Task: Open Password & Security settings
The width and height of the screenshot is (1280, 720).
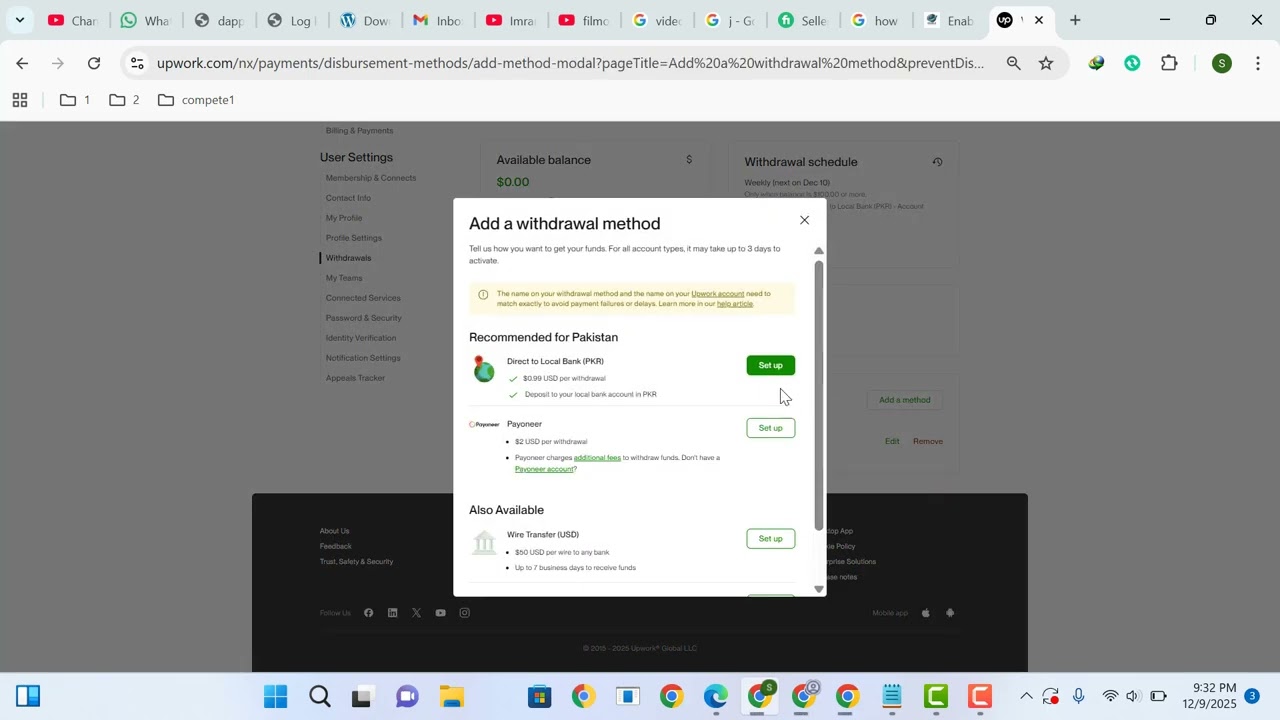Action: coord(363,318)
